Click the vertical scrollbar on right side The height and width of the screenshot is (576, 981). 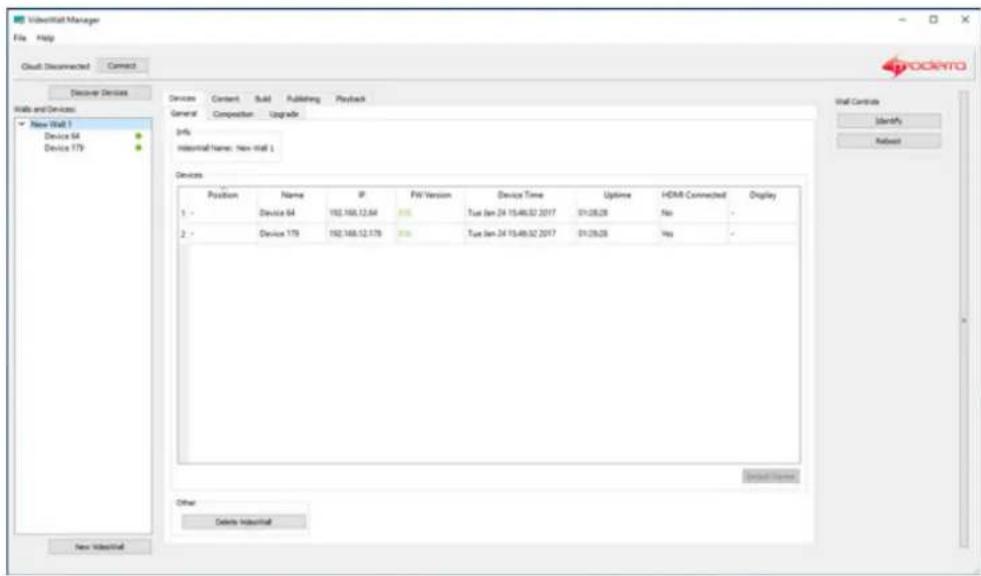pos(963,320)
